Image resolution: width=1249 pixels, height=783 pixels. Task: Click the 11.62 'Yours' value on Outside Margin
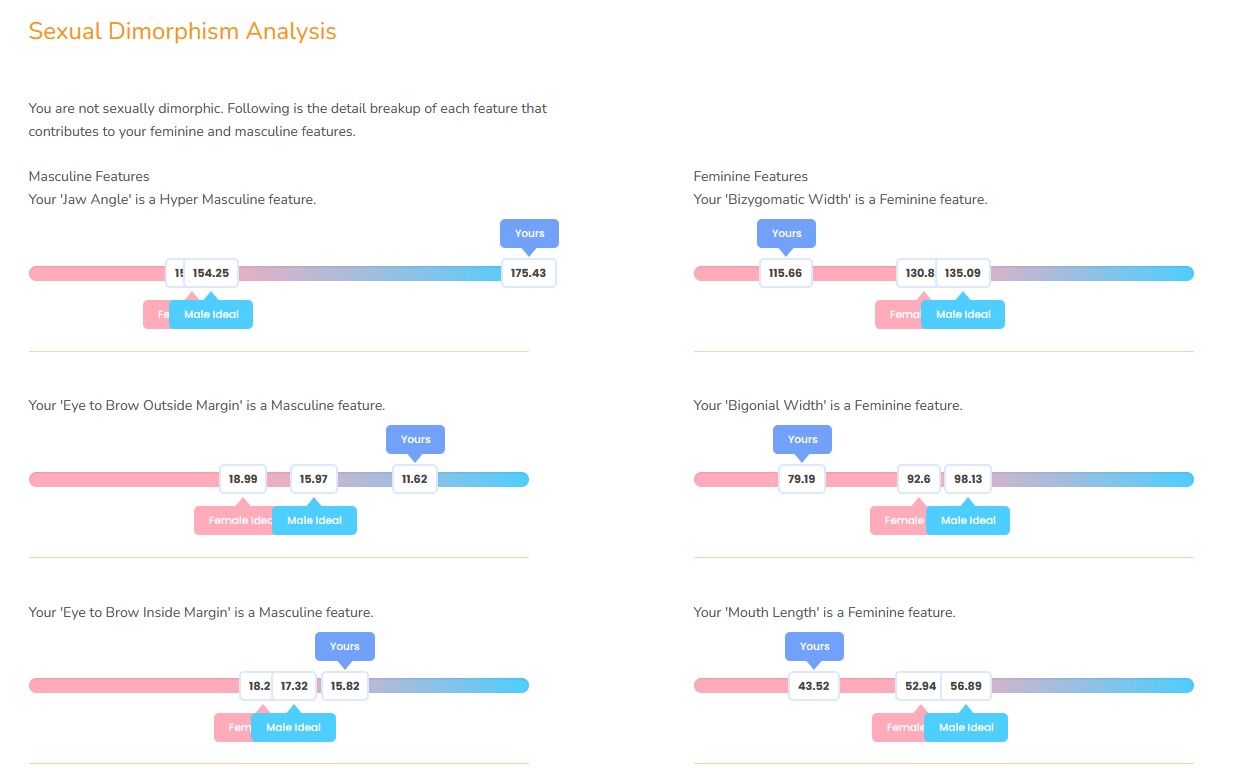tap(414, 479)
